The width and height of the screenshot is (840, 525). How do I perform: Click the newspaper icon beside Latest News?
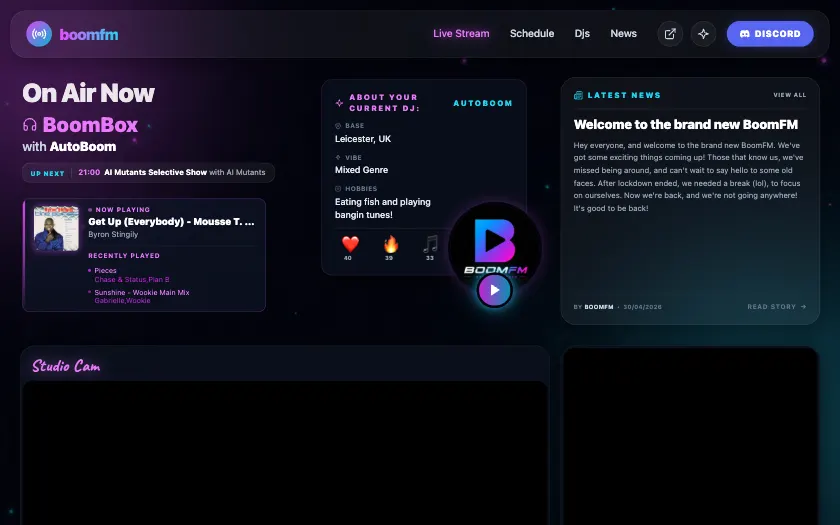tap(578, 95)
